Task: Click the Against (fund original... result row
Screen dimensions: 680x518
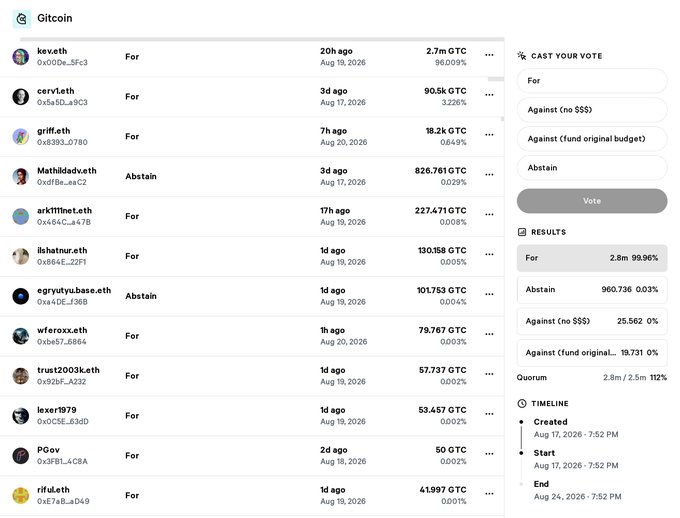Action: 592,353
